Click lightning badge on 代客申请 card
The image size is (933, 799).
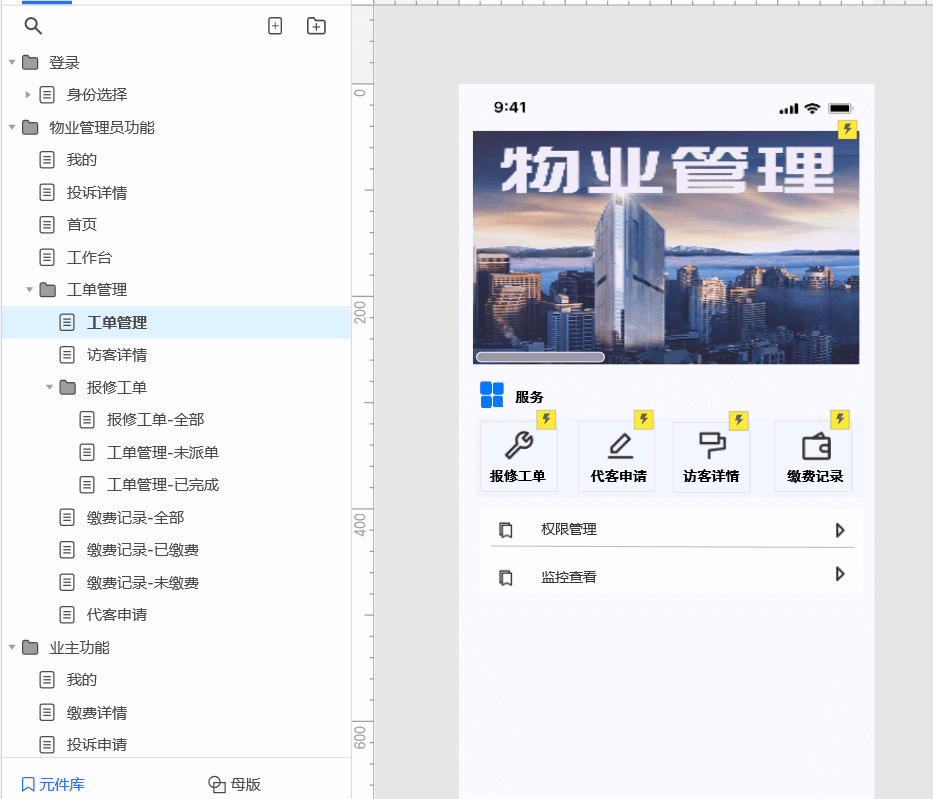click(644, 419)
